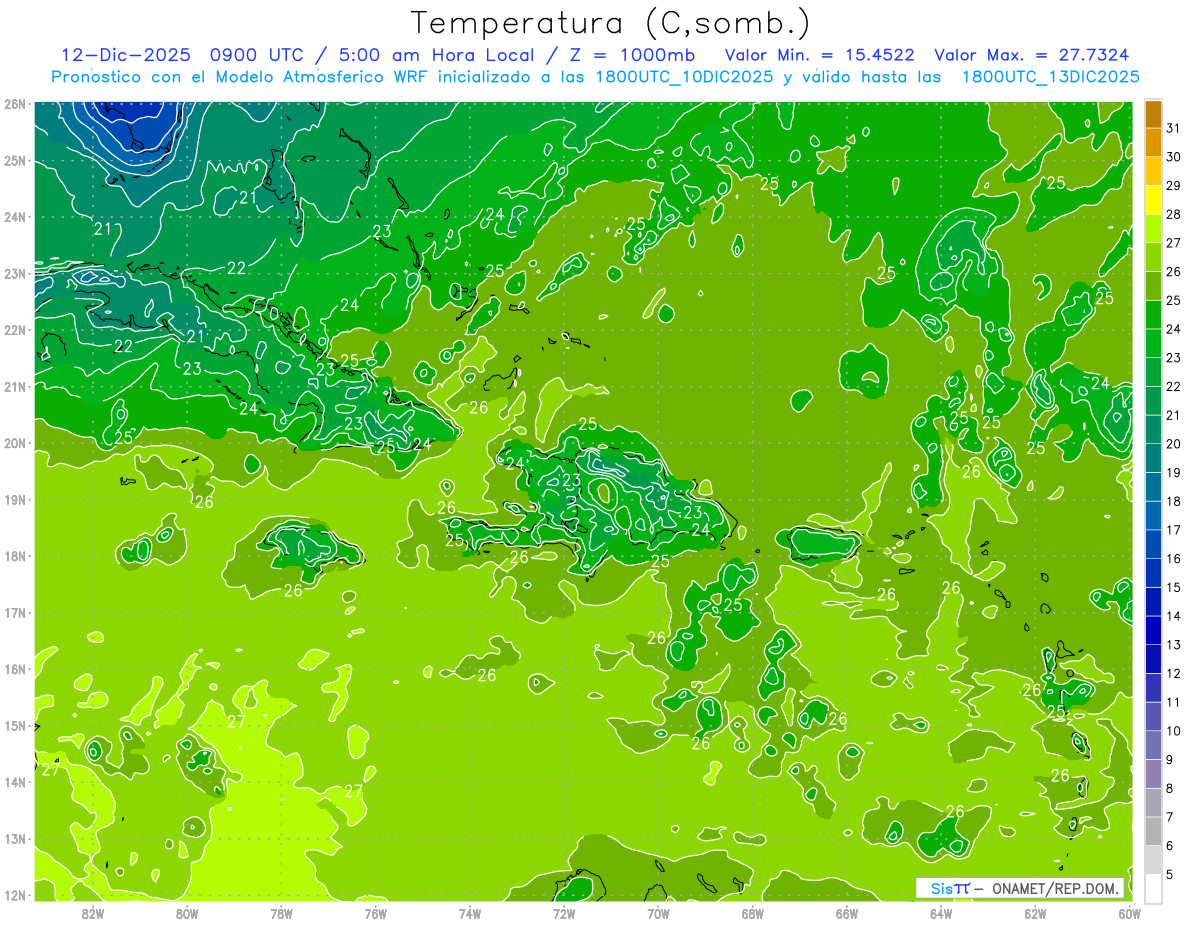Click the latitude axis label "26N"
This screenshot has width=1200, height=927.
pos(14,104)
